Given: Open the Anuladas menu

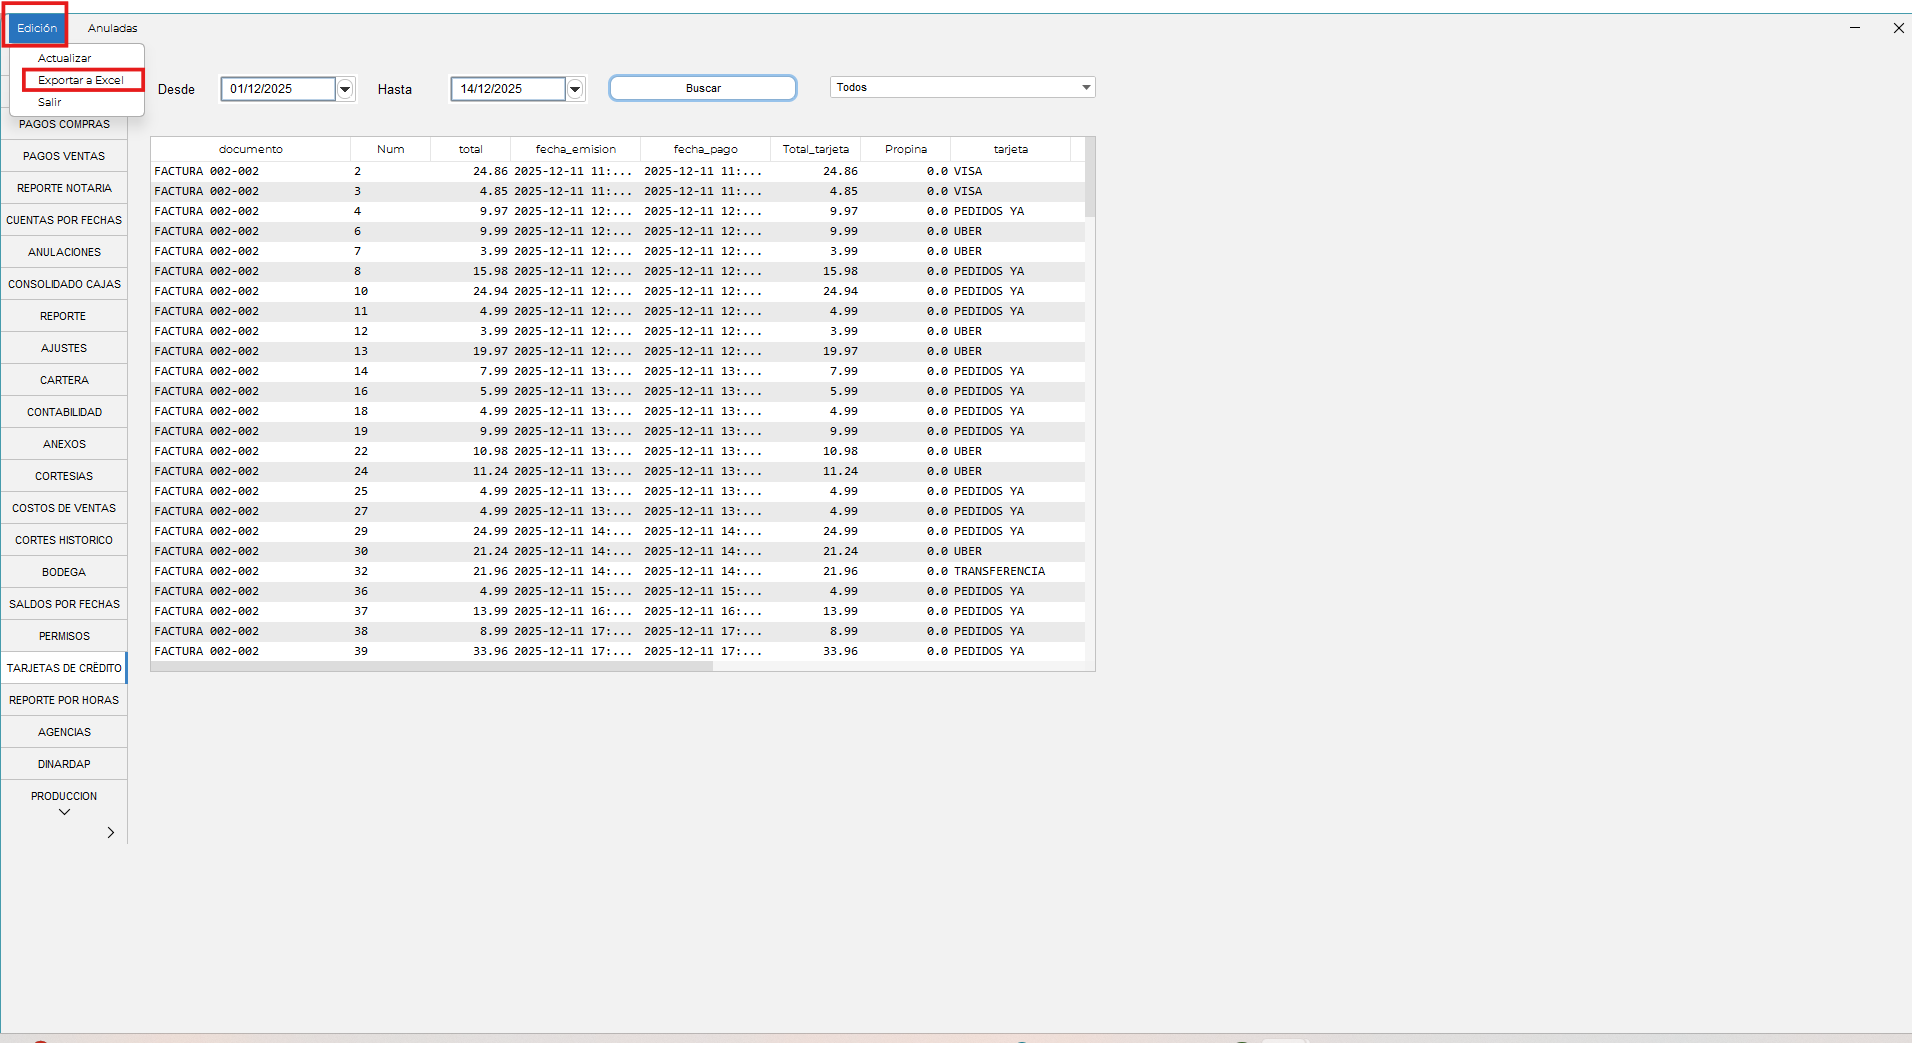Looking at the screenshot, I should pos(112,28).
